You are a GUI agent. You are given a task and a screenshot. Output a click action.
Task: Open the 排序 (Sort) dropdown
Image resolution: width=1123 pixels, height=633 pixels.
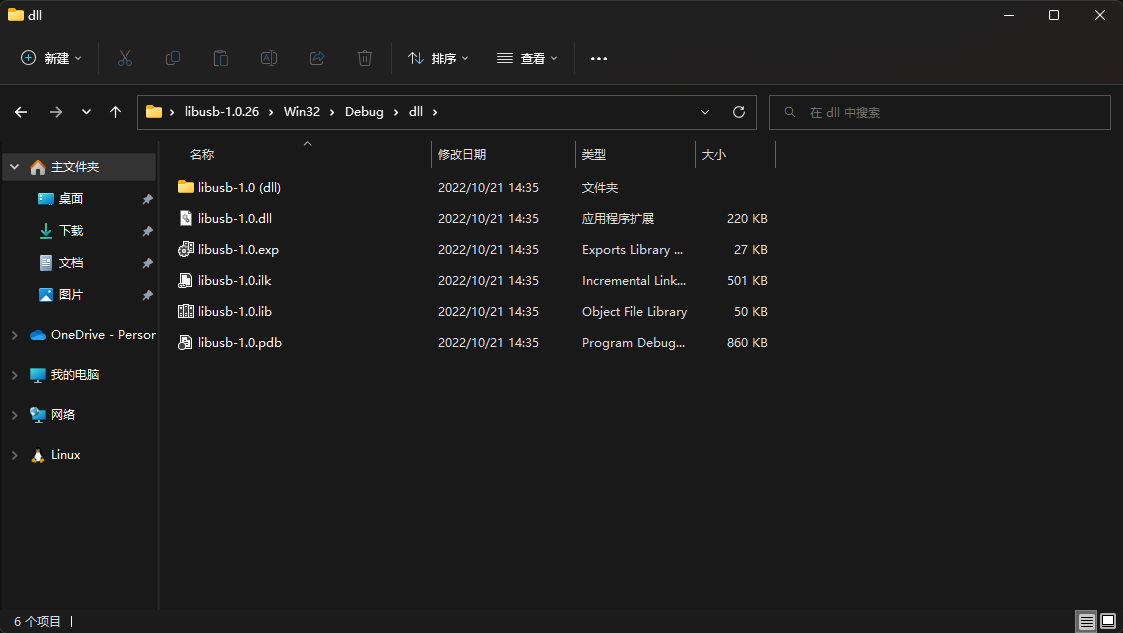[x=438, y=58]
